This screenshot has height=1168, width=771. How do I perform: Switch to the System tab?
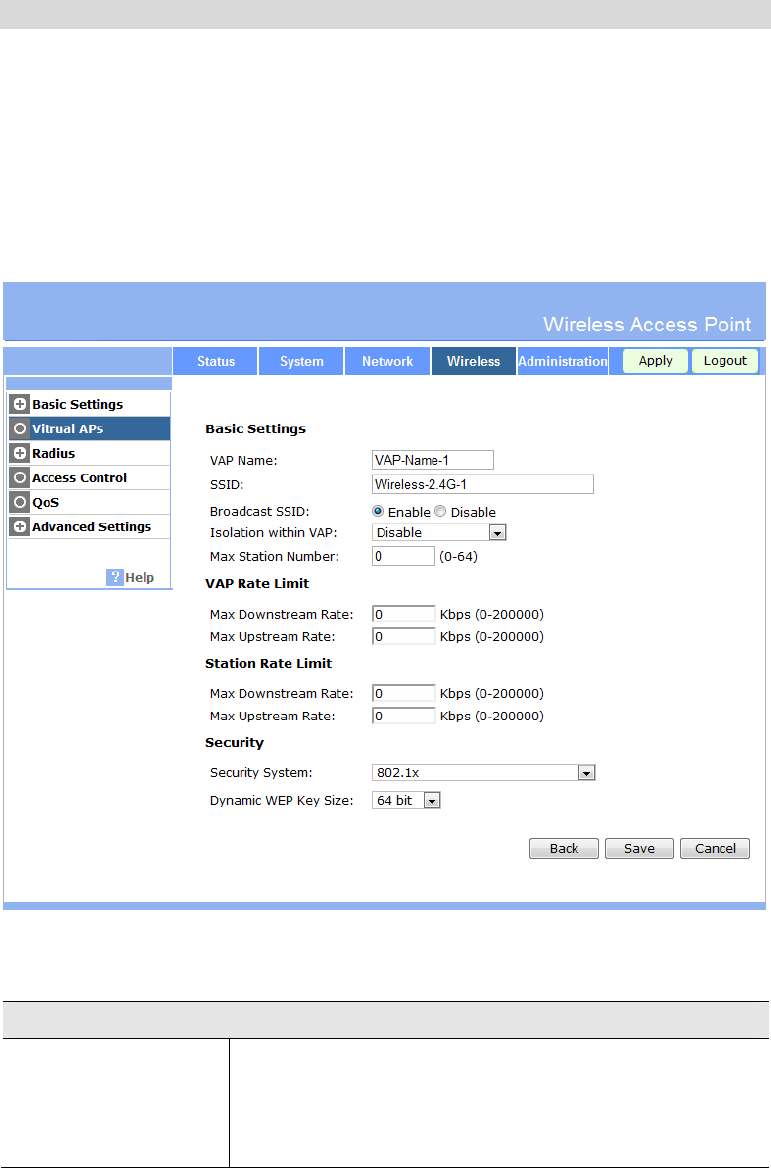coord(302,361)
